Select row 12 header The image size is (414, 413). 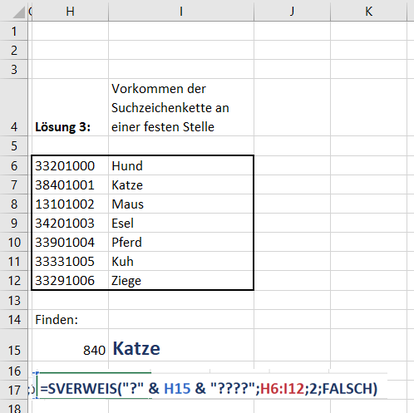[14, 281]
